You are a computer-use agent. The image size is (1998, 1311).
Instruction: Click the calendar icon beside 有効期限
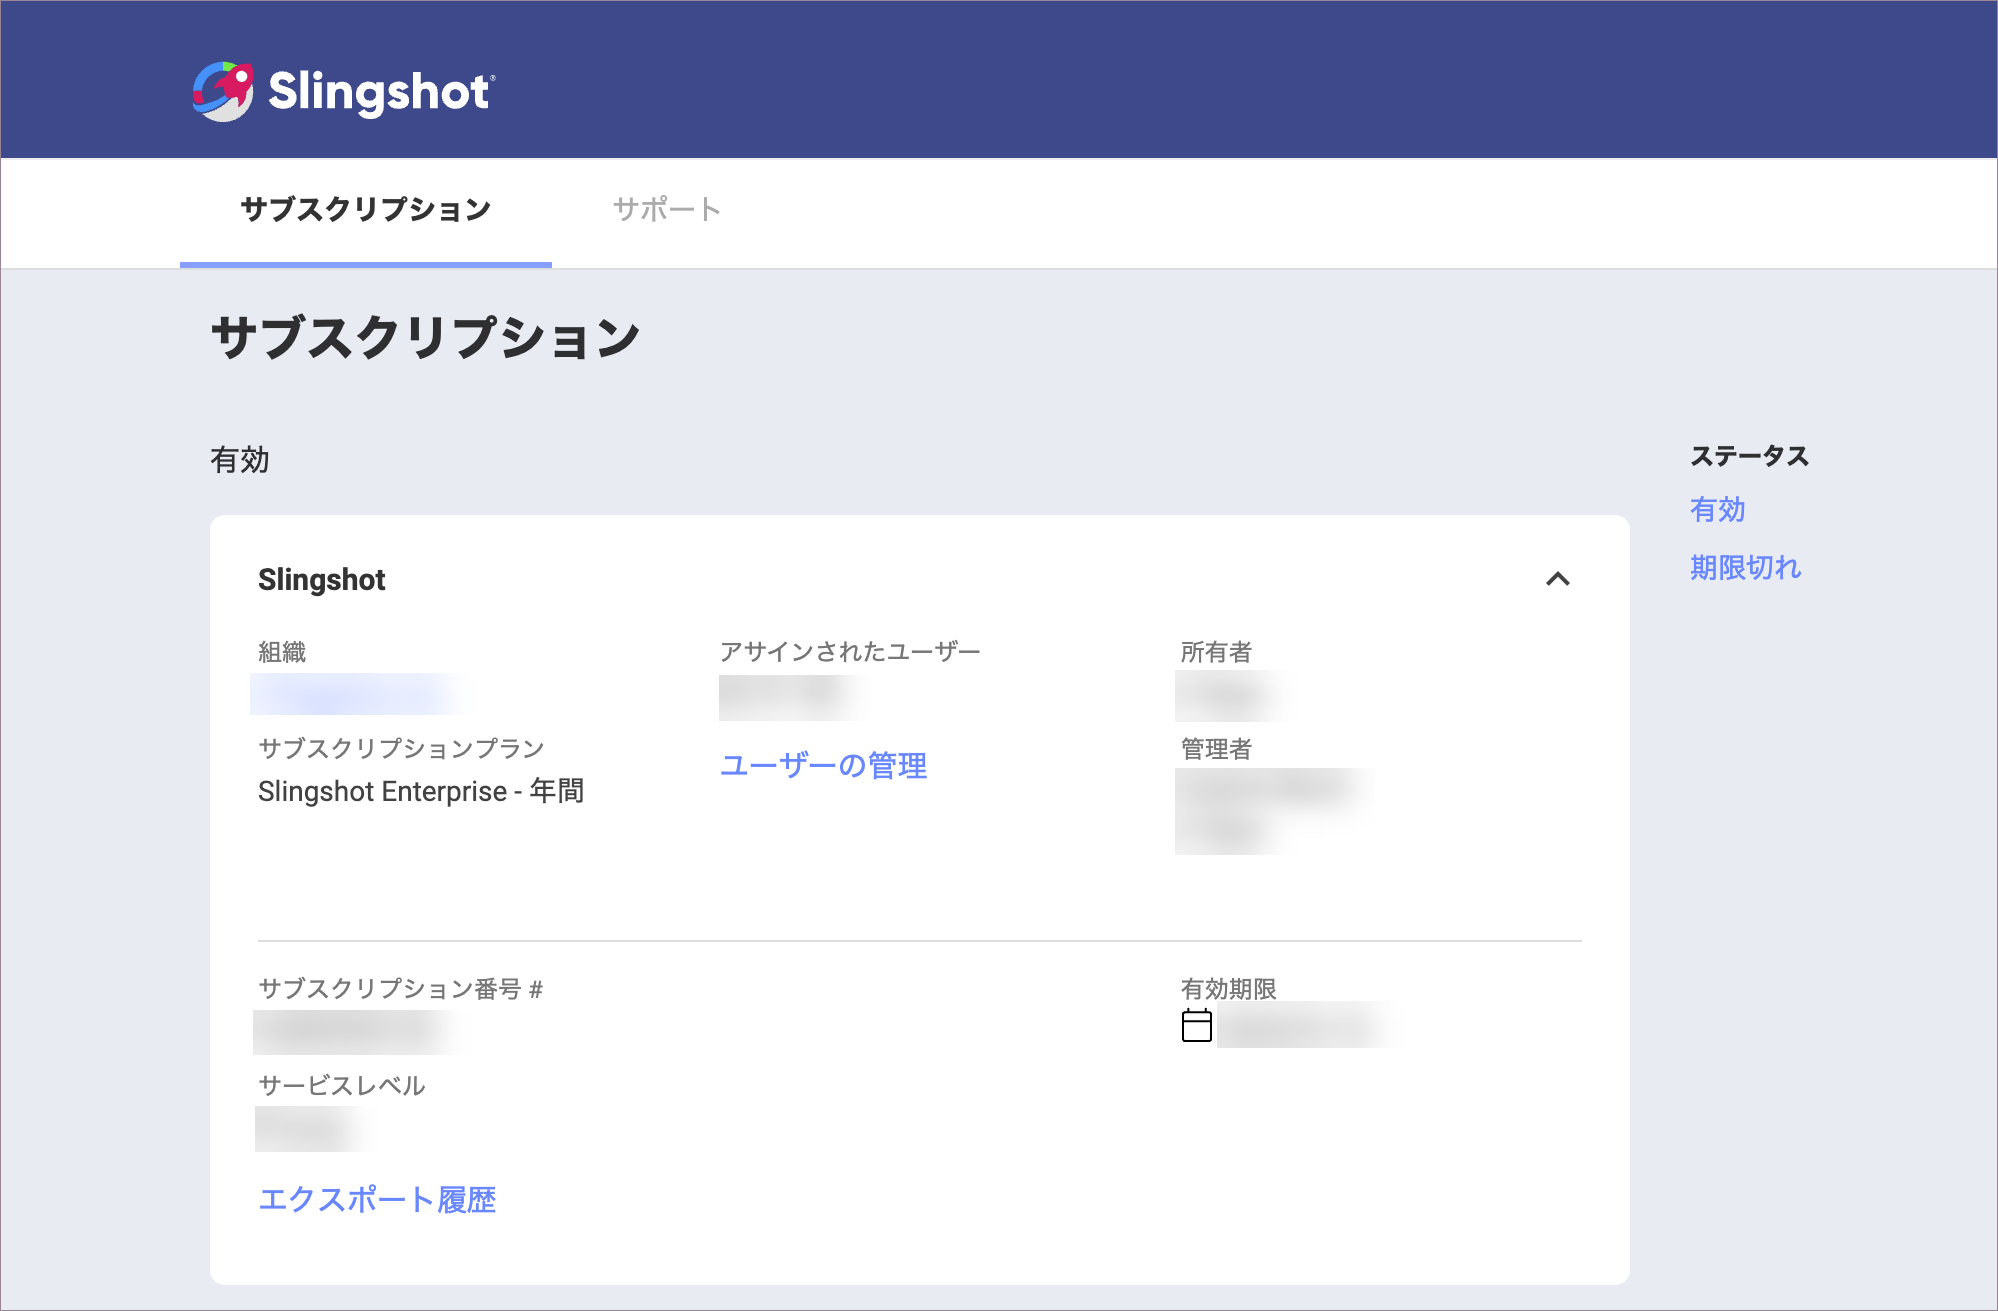coord(1197,1026)
